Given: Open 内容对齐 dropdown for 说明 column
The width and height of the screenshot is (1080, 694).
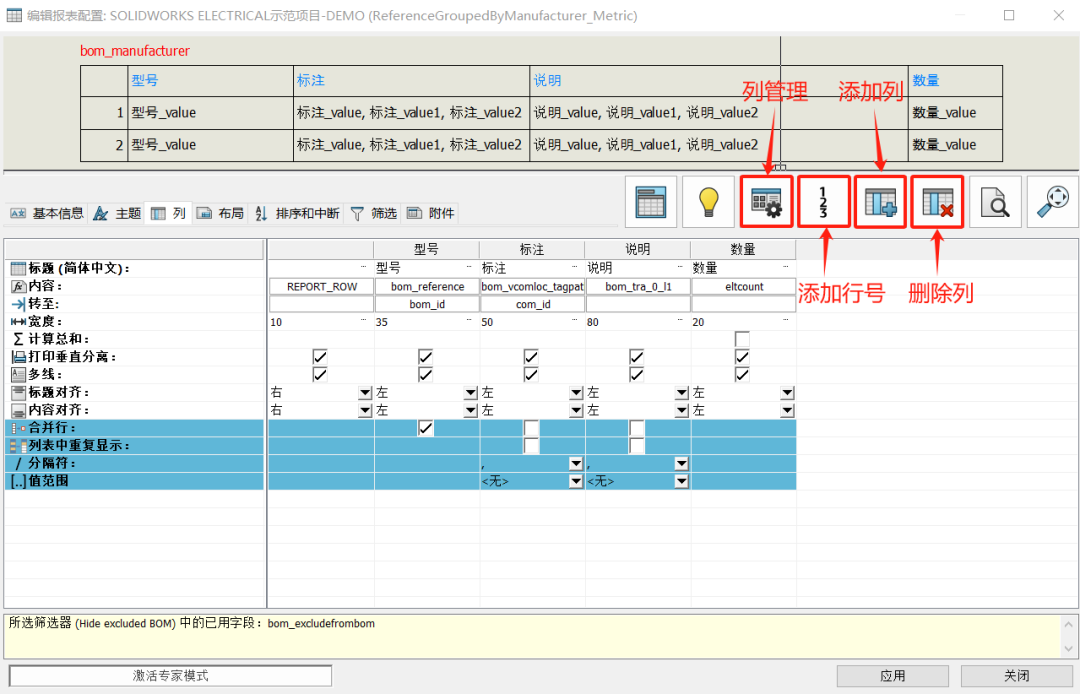Looking at the screenshot, I should click(681, 410).
